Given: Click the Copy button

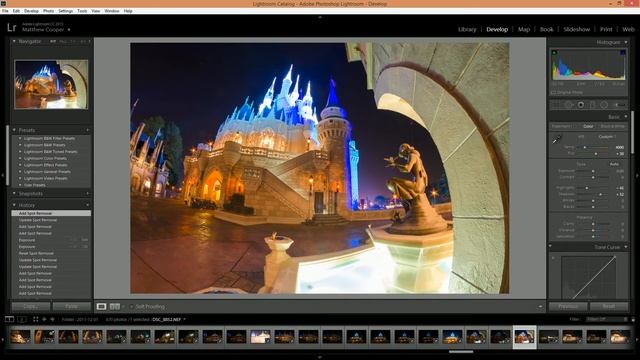Looking at the screenshot, I should [x=31, y=306].
